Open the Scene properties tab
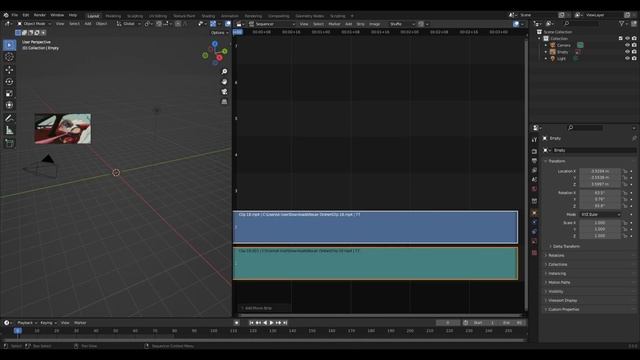 tap(534, 180)
